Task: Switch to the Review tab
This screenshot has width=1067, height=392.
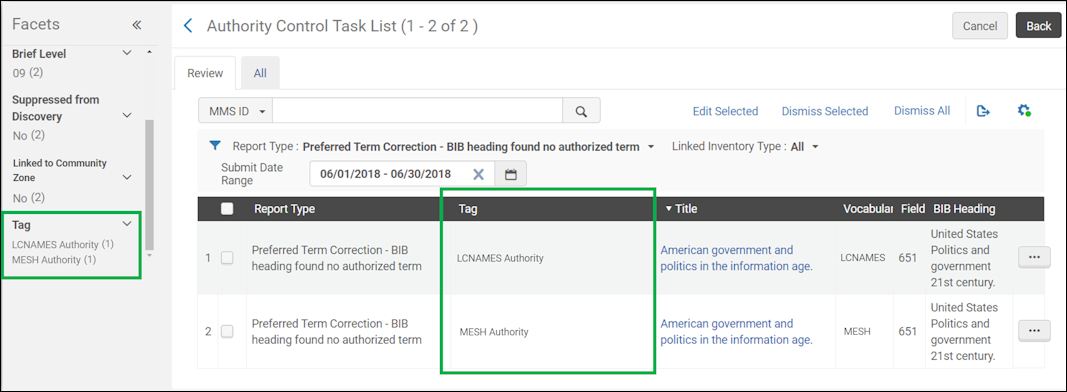Action: click(x=206, y=73)
